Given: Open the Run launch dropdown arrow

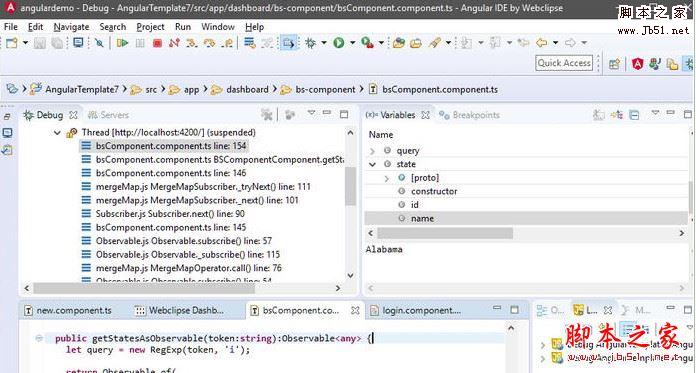Looking at the screenshot, I should [352, 43].
